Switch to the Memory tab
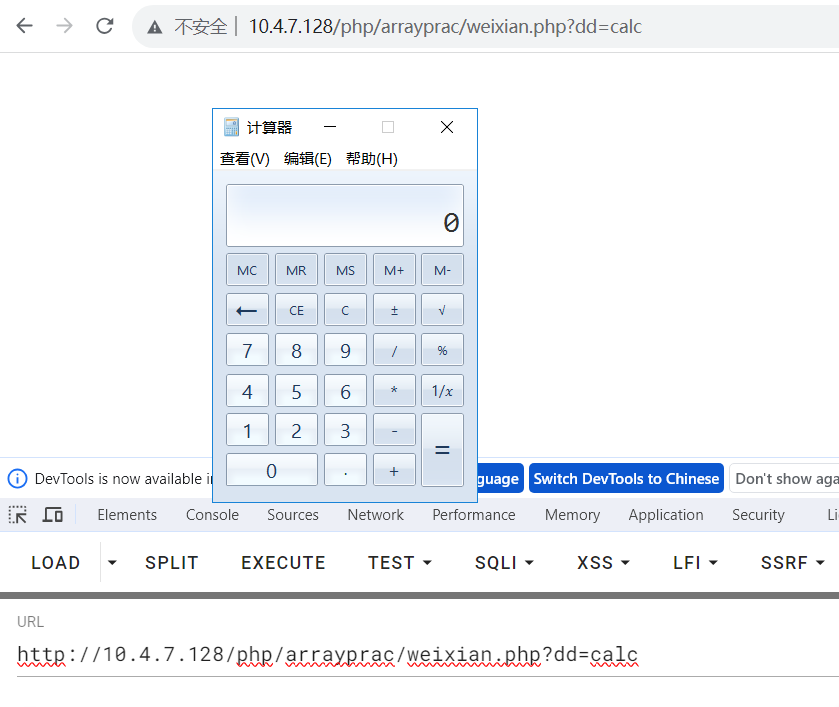The image size is (839, 707). point(572,515)
